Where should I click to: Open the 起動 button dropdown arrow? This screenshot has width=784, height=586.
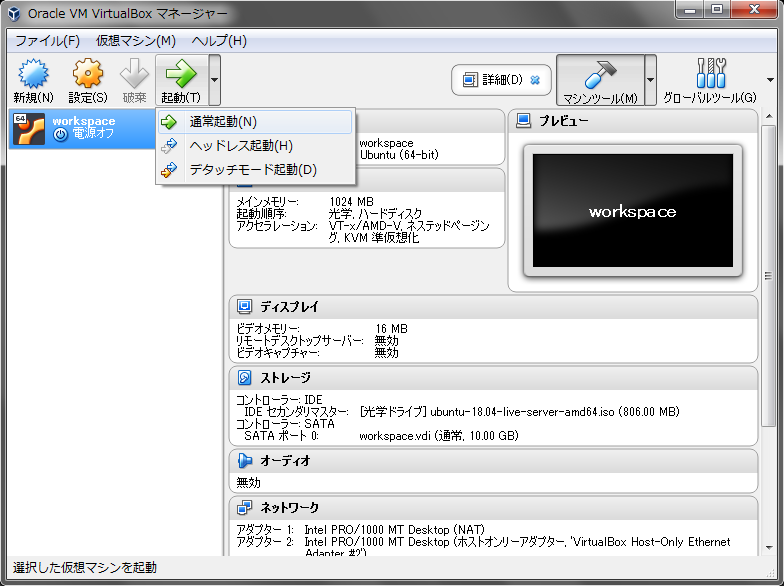[x=214, y=80]
